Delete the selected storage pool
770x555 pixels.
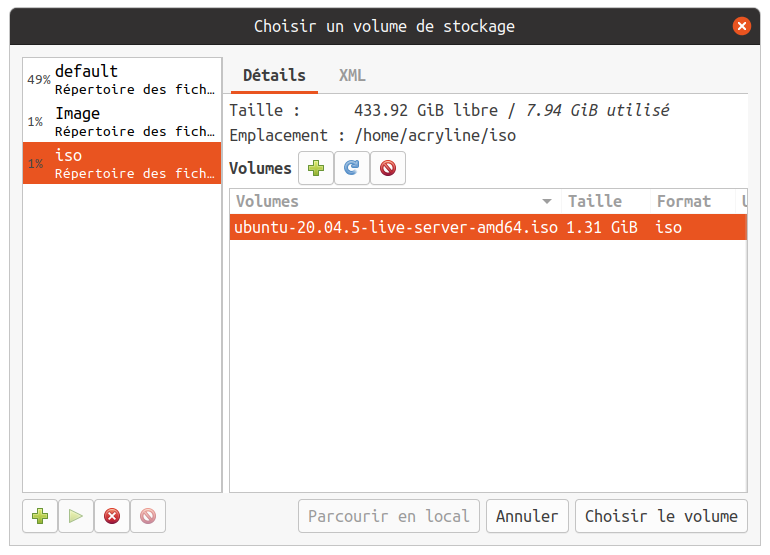pyautogui.click(x=148, y=516)
